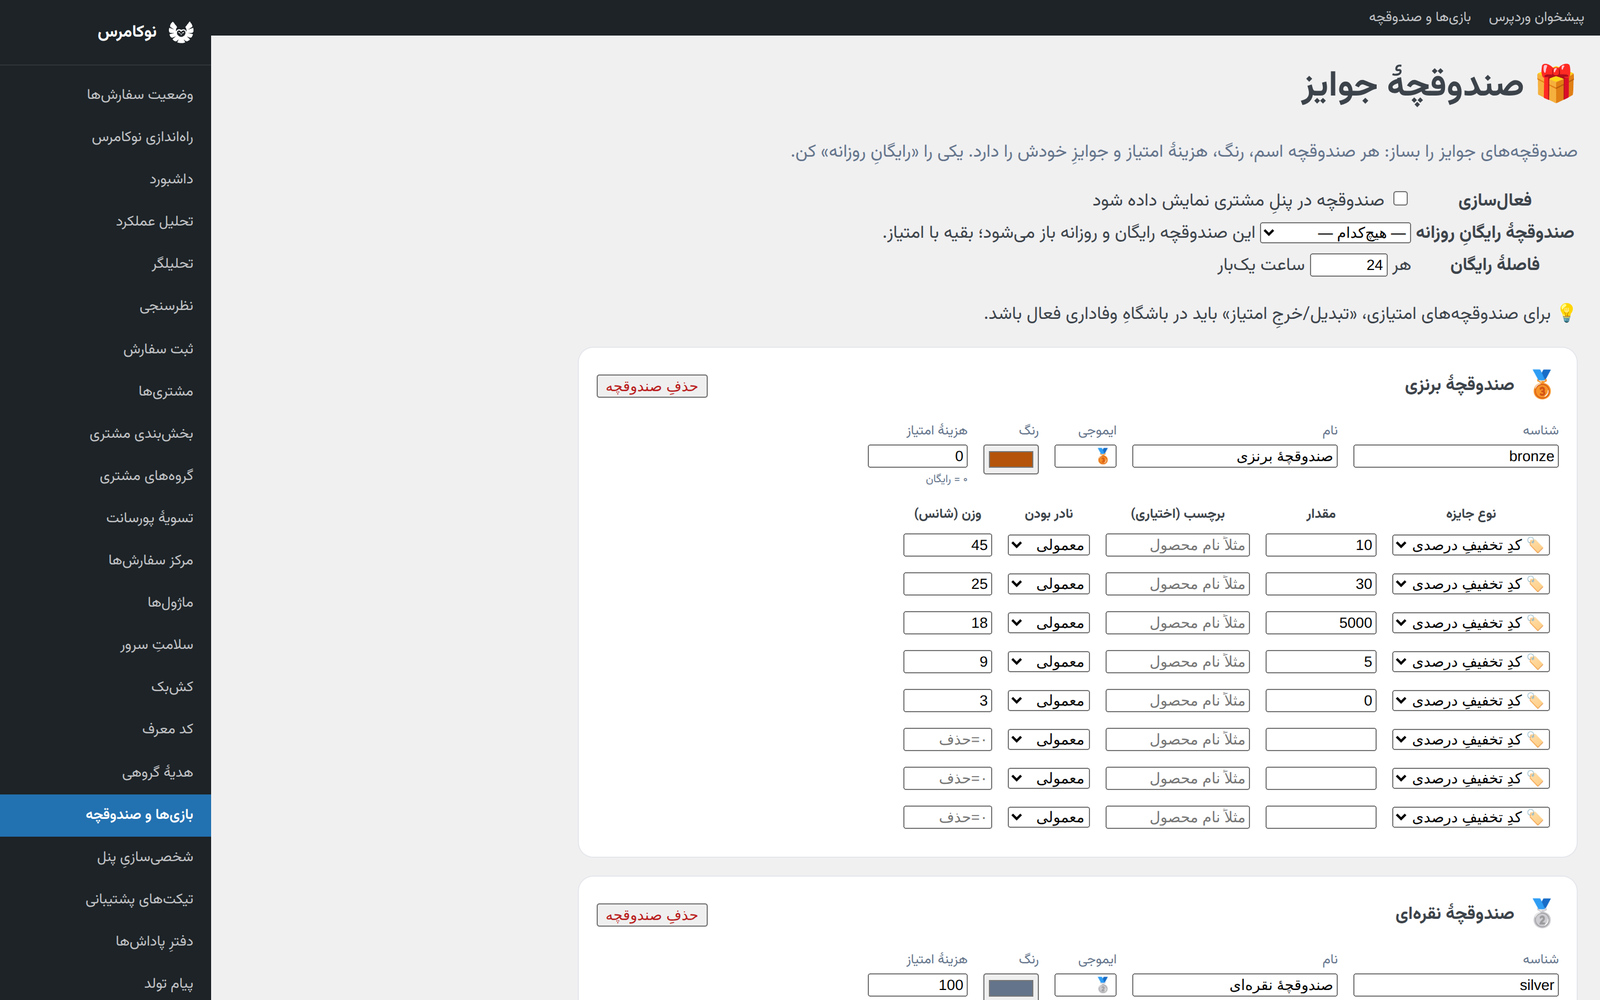Pick the bronze chest color swatch
Viewport: 1600px width, 1000px height.
pos(1011,459)
